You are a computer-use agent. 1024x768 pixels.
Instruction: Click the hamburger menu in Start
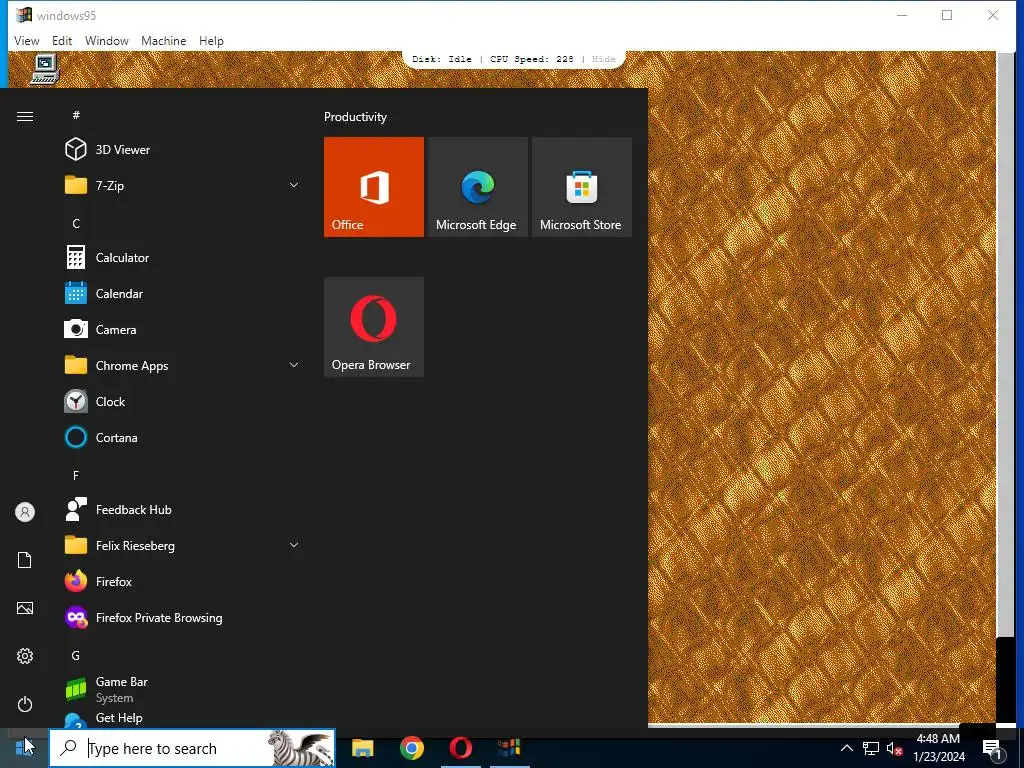pyautogui.click(x=25, y=116)
